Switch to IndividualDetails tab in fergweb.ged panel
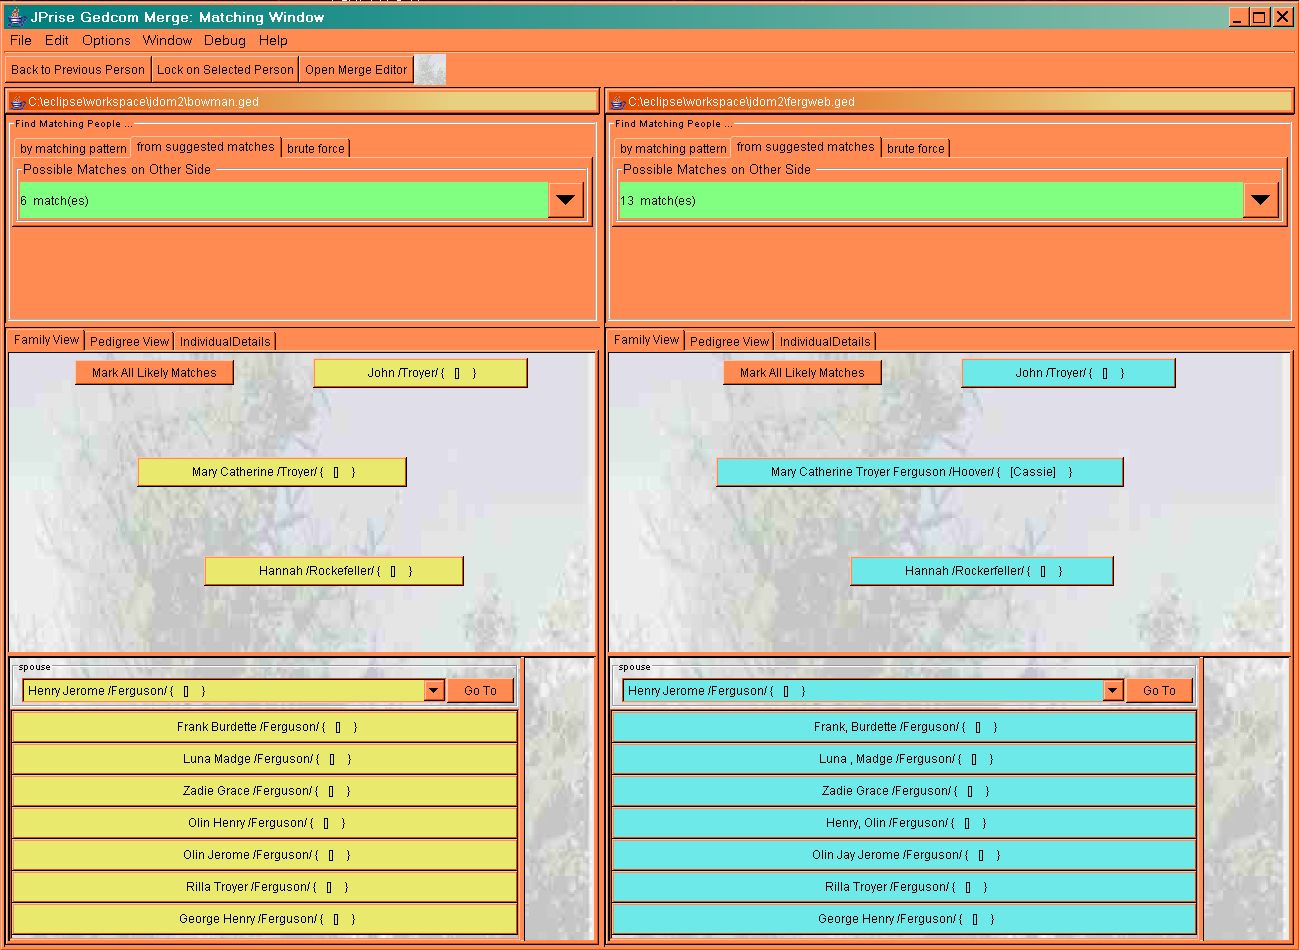The image size is (1299, 950). 825,341
